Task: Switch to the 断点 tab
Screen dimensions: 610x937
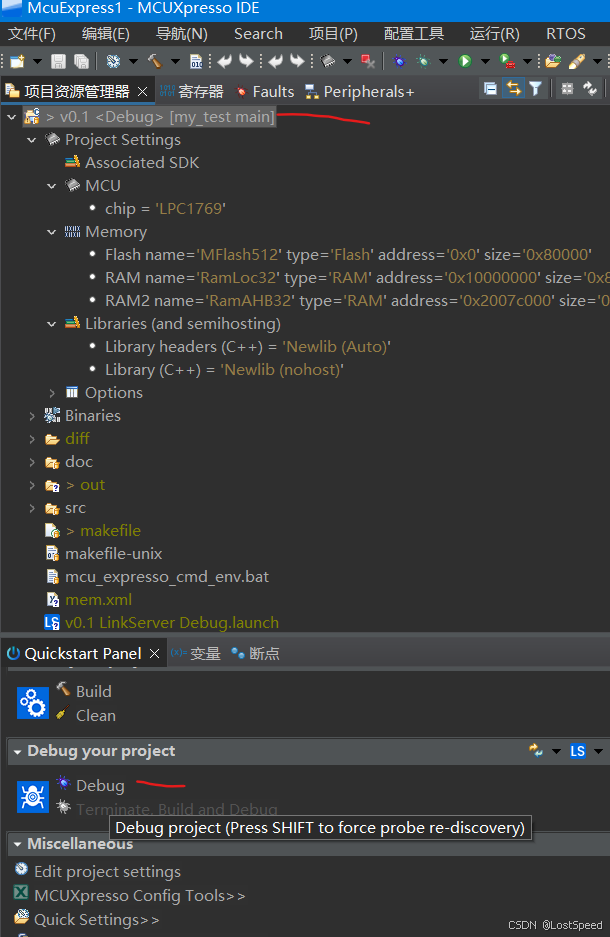Action: point(256,654)
